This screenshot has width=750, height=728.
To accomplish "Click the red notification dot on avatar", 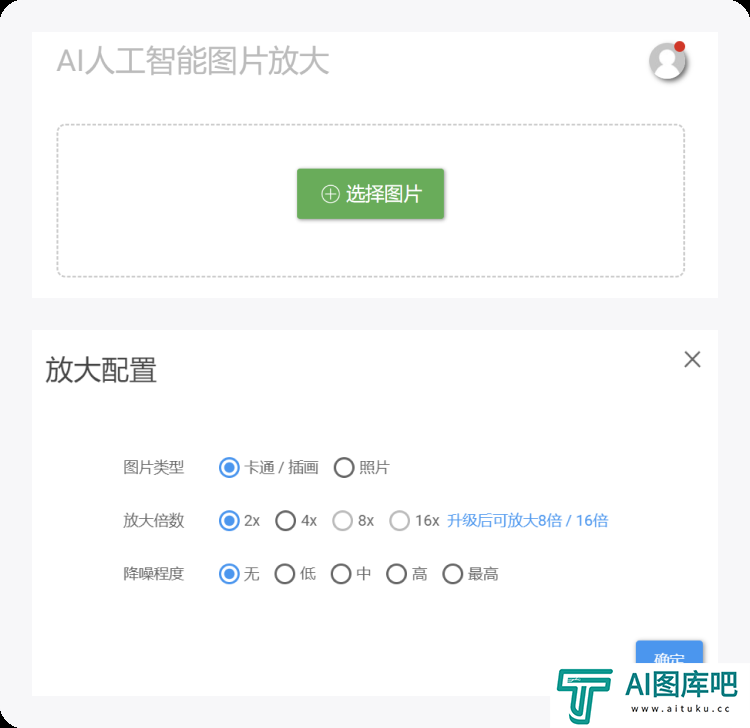I will click(x=679, y=46).
